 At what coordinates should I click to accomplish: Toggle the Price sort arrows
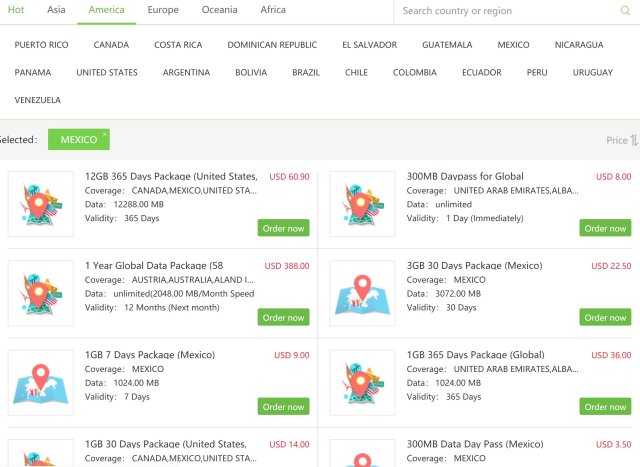click(634, 140)
